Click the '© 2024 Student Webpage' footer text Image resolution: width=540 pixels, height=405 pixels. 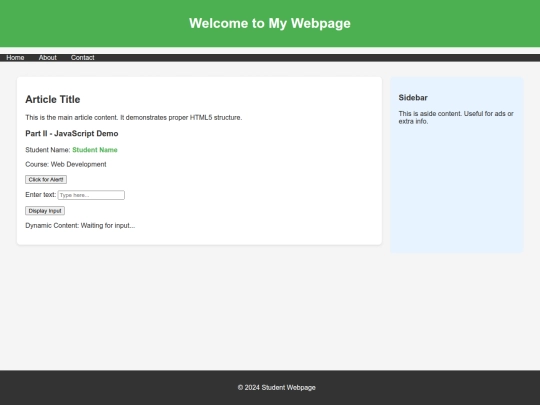pyautogui.click(x=277, y=387)
